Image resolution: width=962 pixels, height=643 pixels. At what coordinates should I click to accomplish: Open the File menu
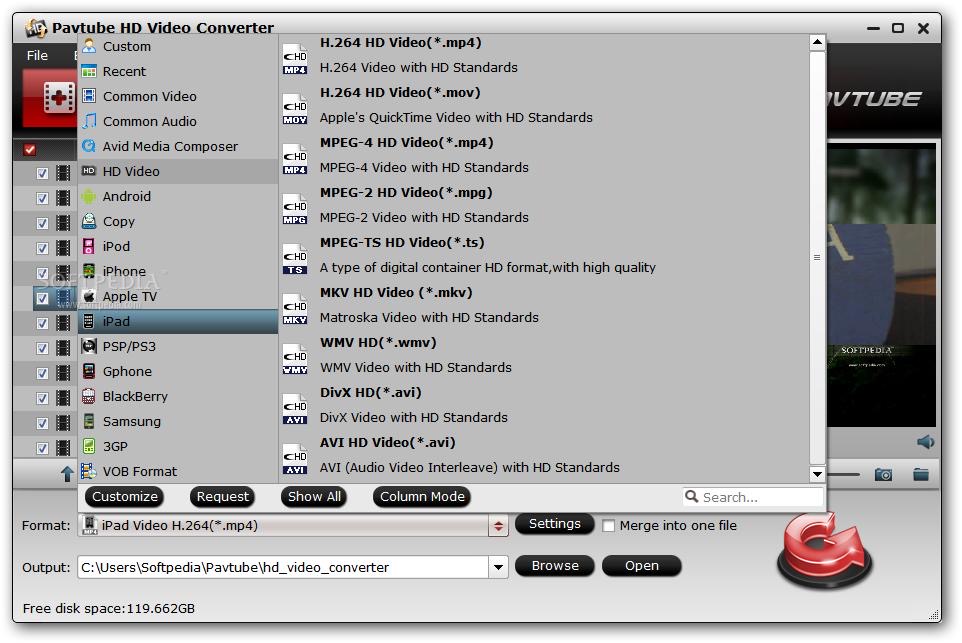point(37,55)
